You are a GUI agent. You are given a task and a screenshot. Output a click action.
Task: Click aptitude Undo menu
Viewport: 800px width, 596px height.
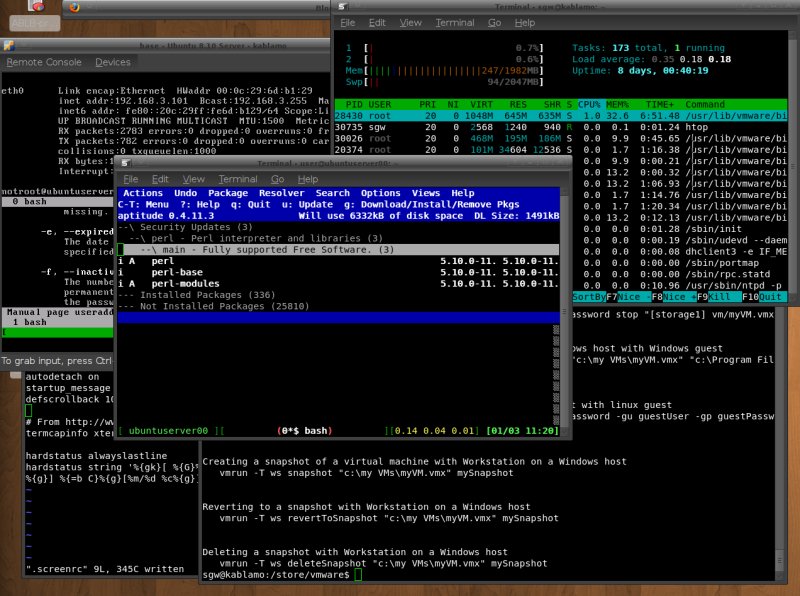[185, 193]
